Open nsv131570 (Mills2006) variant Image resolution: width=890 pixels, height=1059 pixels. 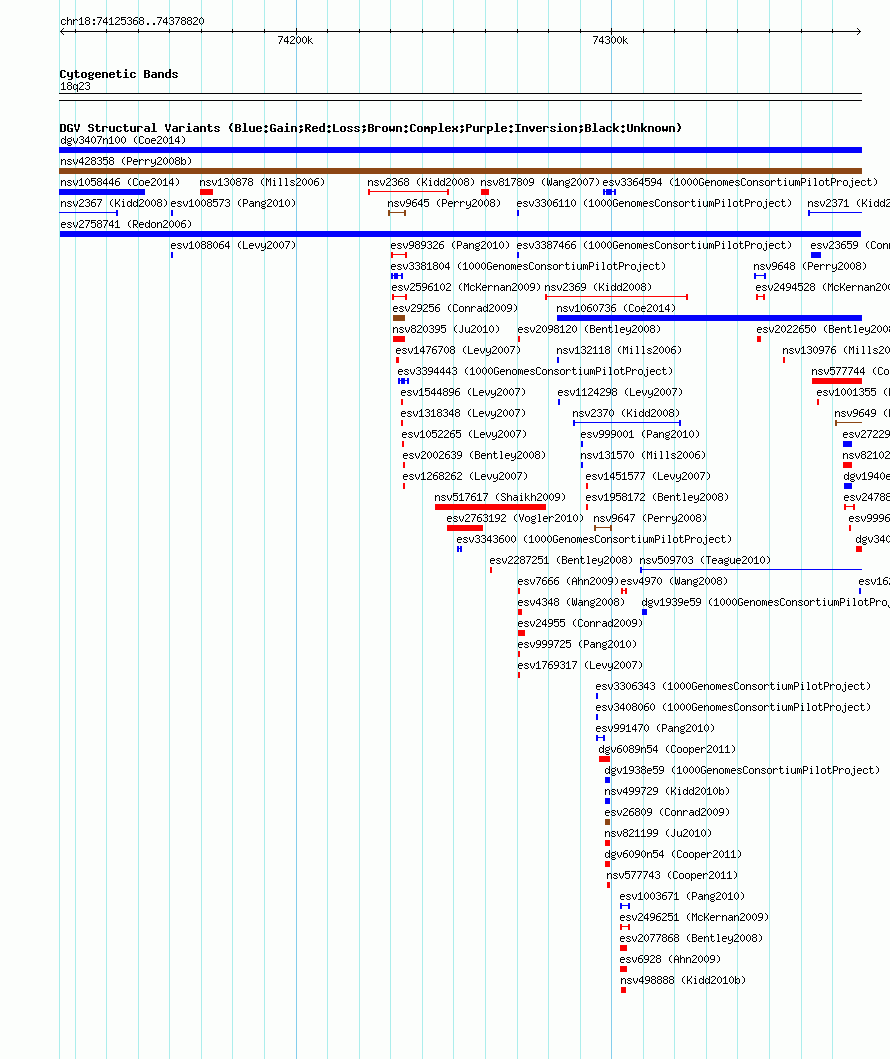coord(643,455)
